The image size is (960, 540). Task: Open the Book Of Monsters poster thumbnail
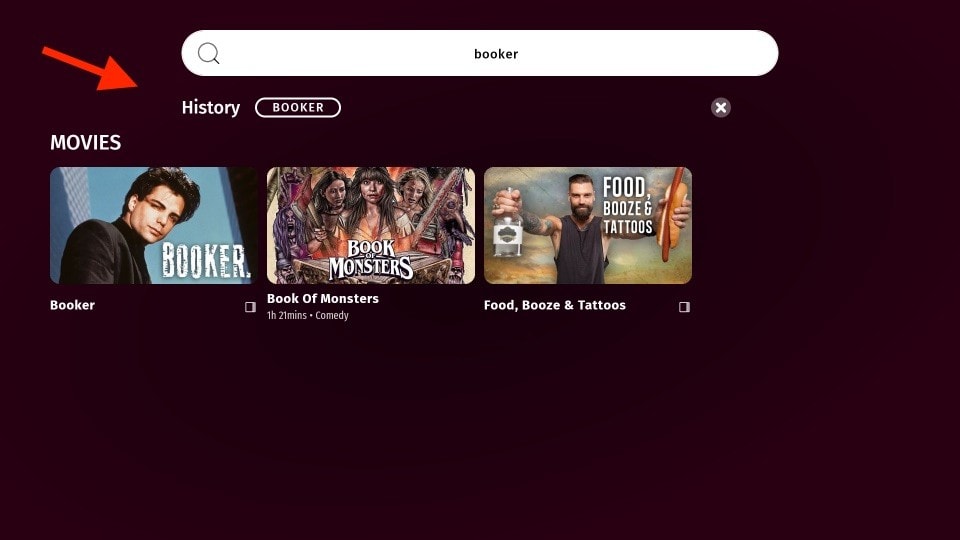(370, 225)
